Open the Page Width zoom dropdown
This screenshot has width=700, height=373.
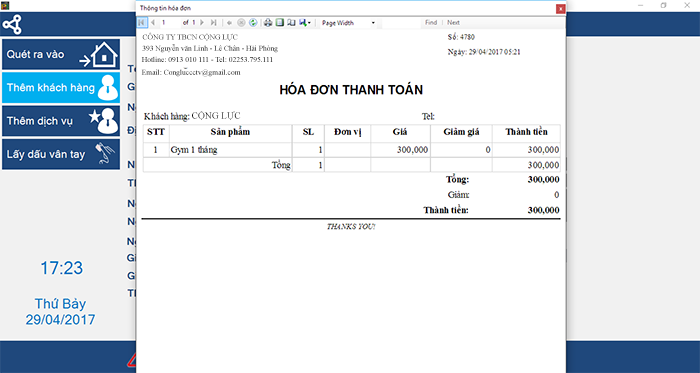(348, 23)
